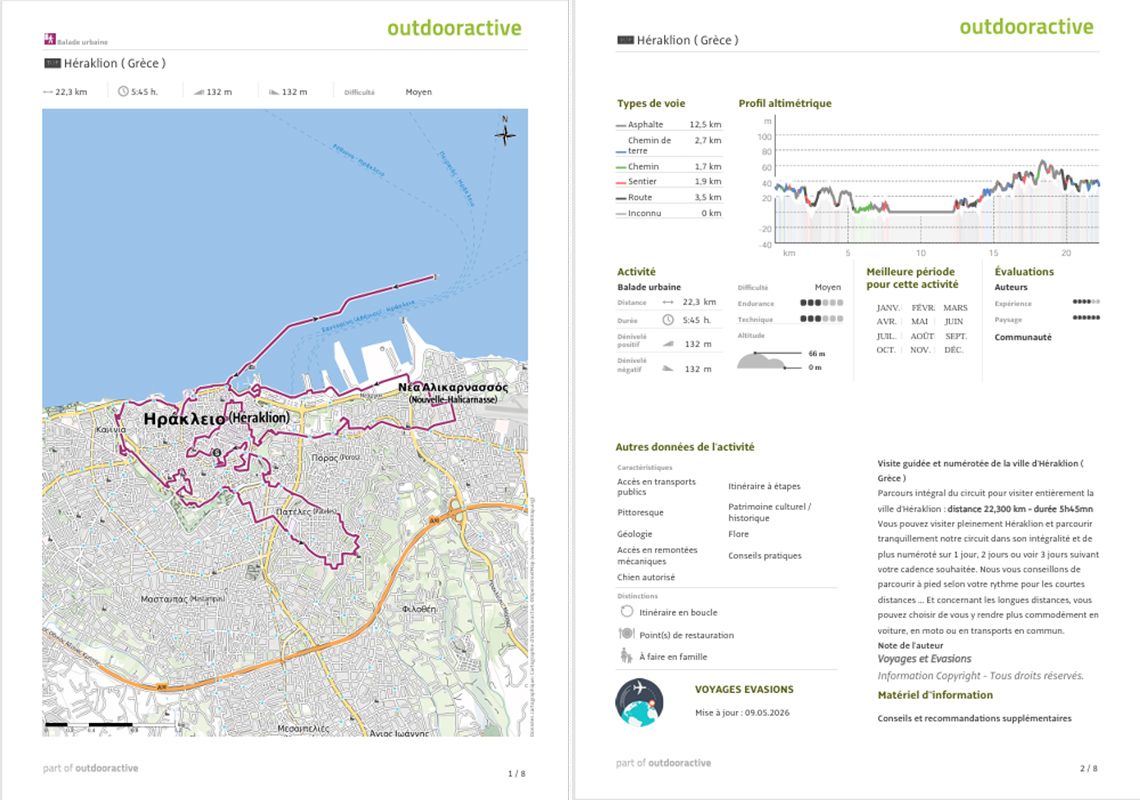Viewport: 1140px width, 800px height.
Task: Click the Technique rating dots
Action: [822, 319]
